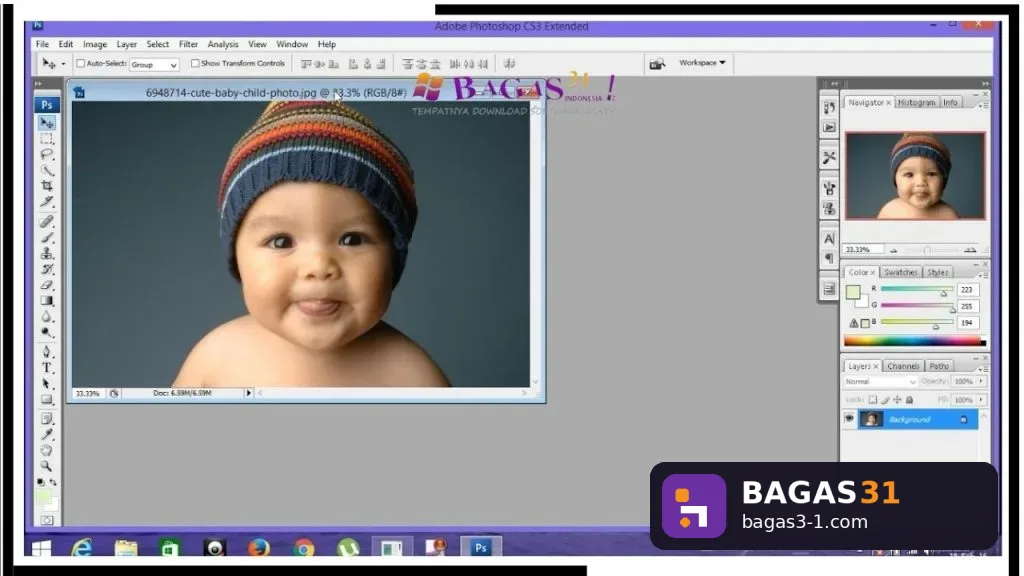Open Move tool preset picker arrow
This screenshot has width=1024, height=576.
[63, 64]
